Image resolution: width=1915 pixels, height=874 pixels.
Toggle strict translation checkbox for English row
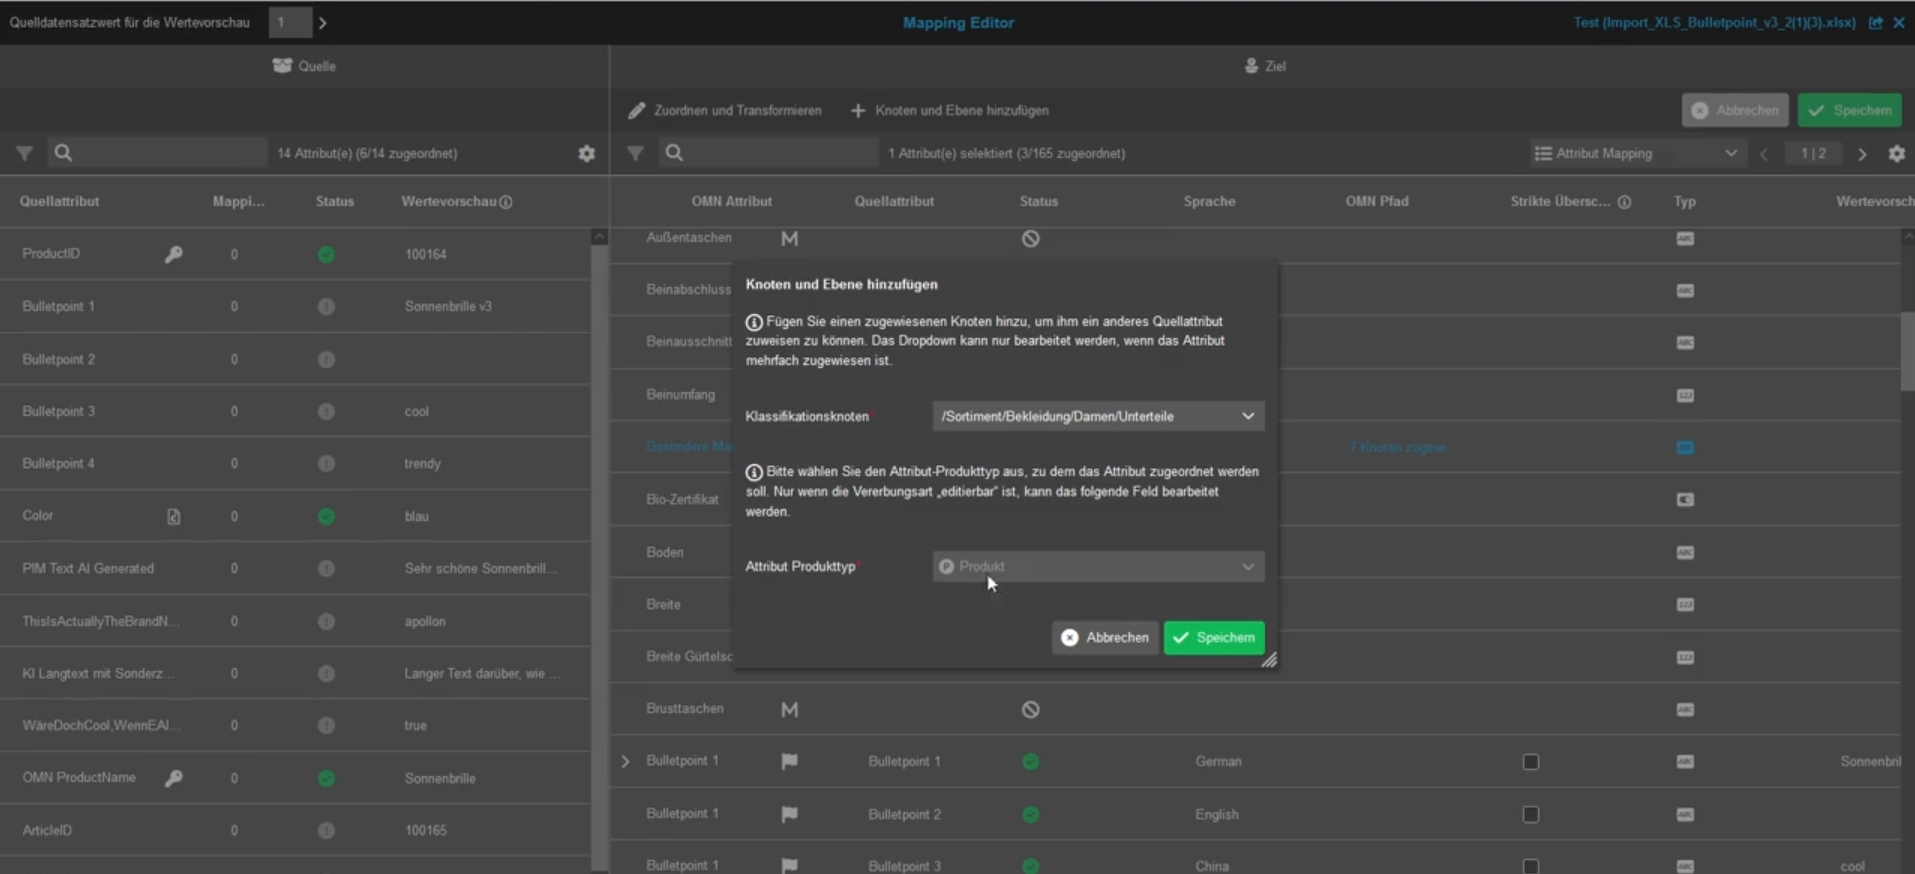pos(1530,814)
